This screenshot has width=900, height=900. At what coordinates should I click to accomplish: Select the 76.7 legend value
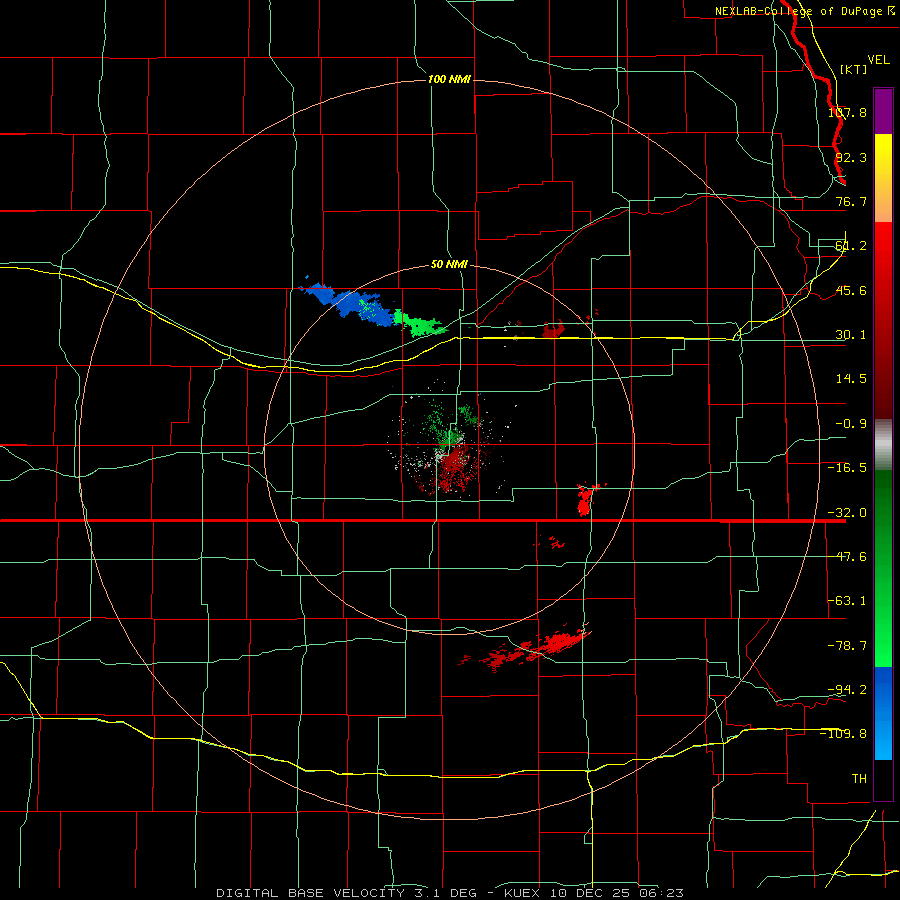click(x=851, y=201)
